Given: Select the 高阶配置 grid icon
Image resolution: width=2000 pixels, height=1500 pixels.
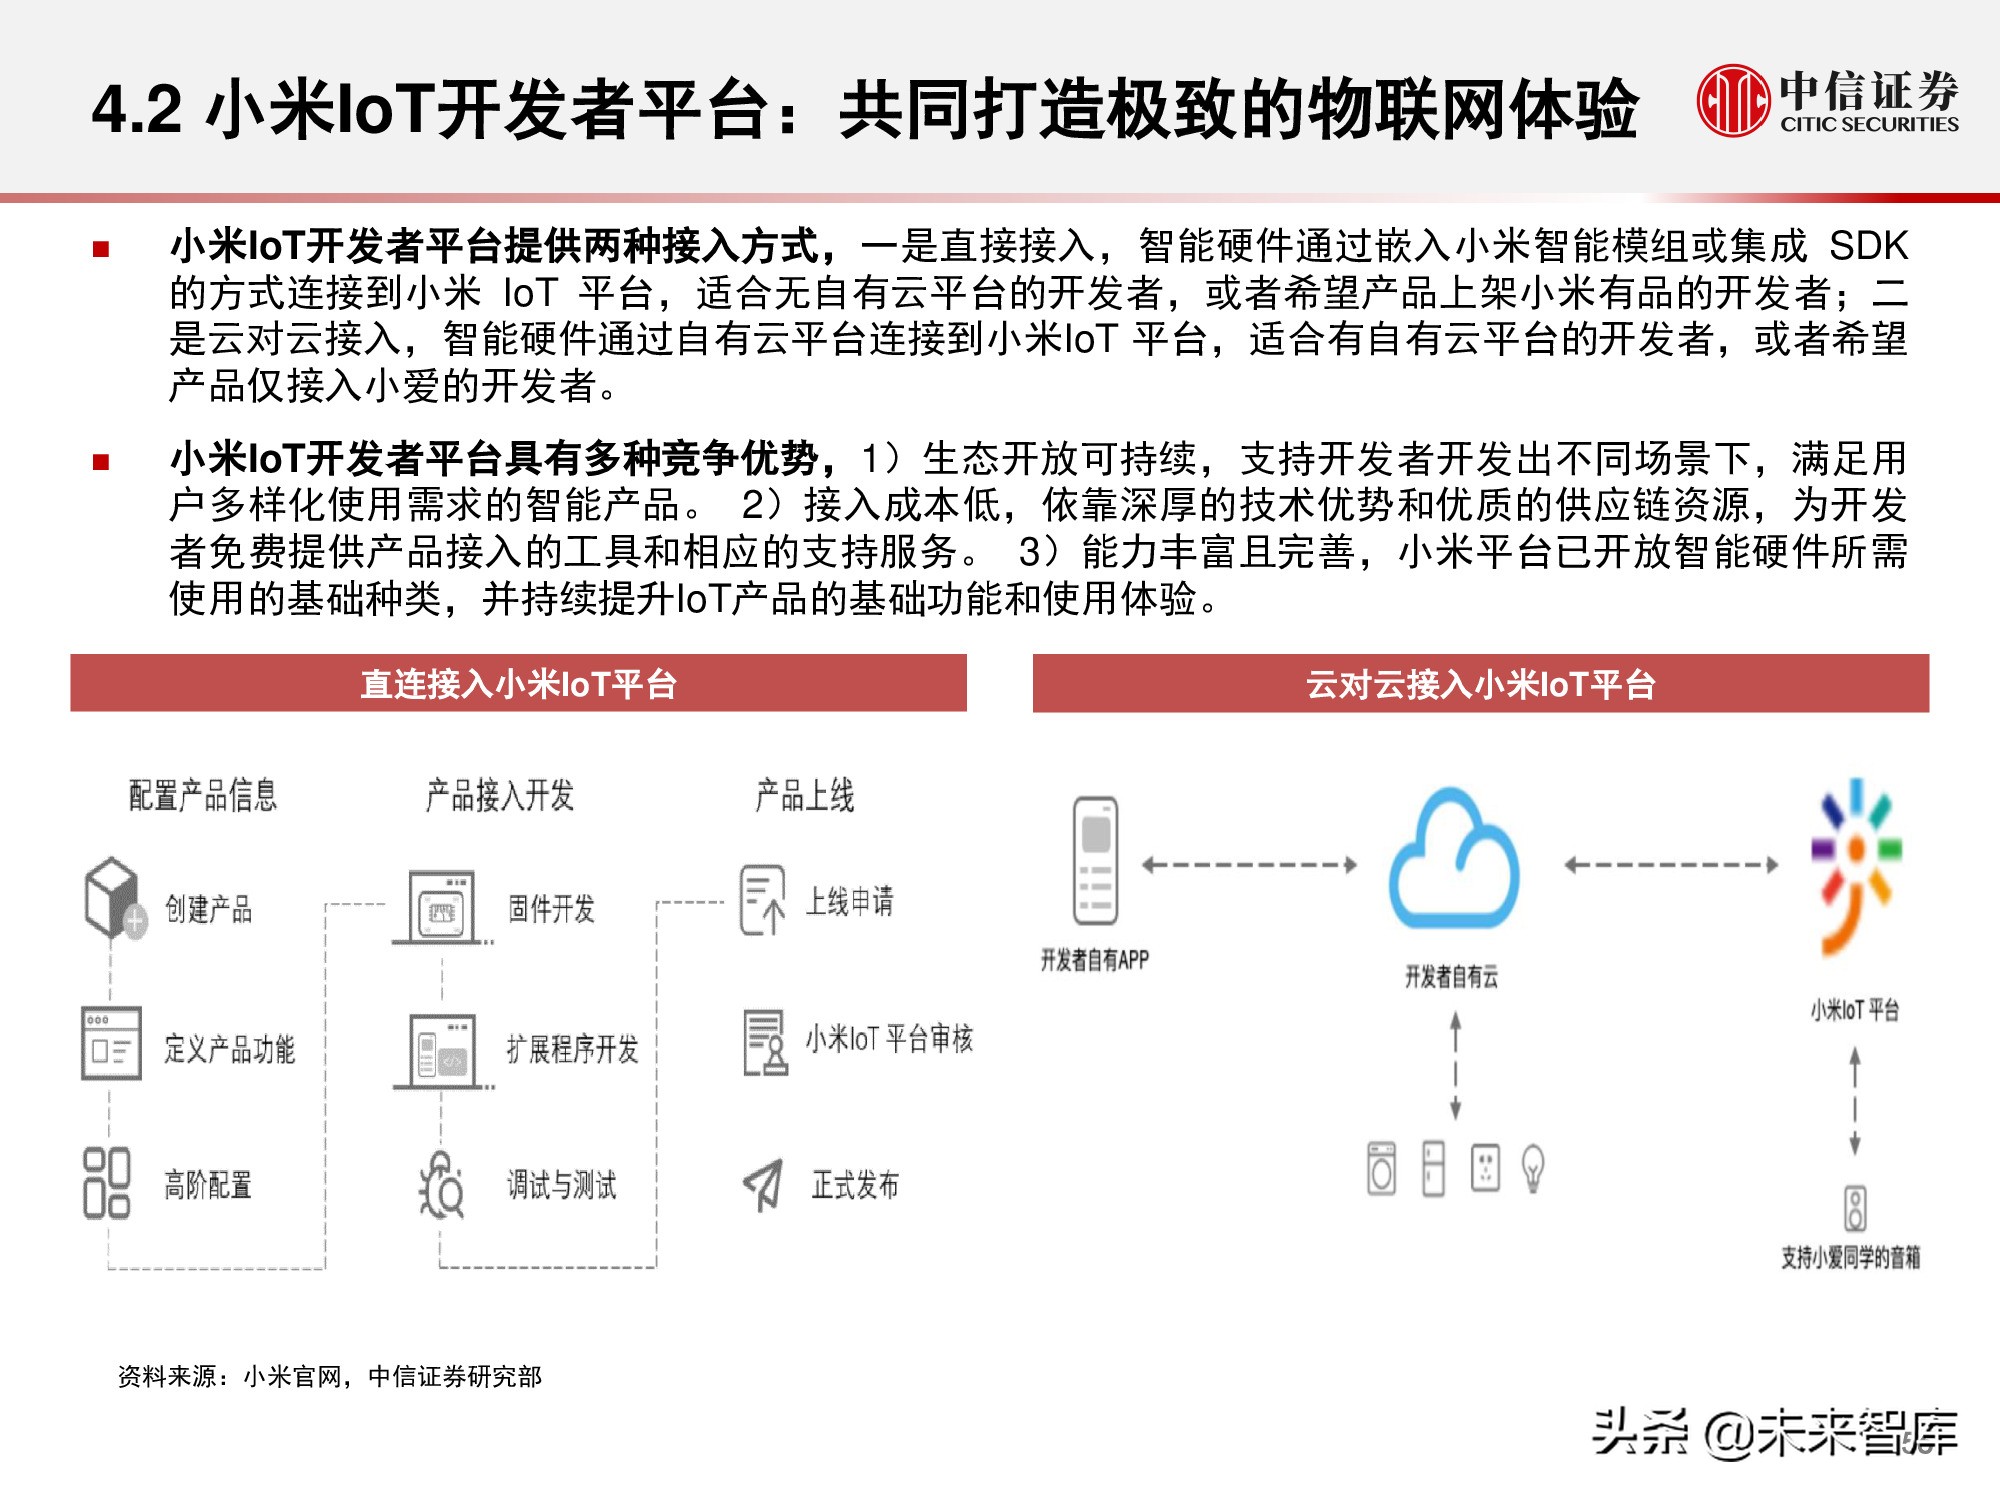Looking at the screenshot, I should point(107,1183).
